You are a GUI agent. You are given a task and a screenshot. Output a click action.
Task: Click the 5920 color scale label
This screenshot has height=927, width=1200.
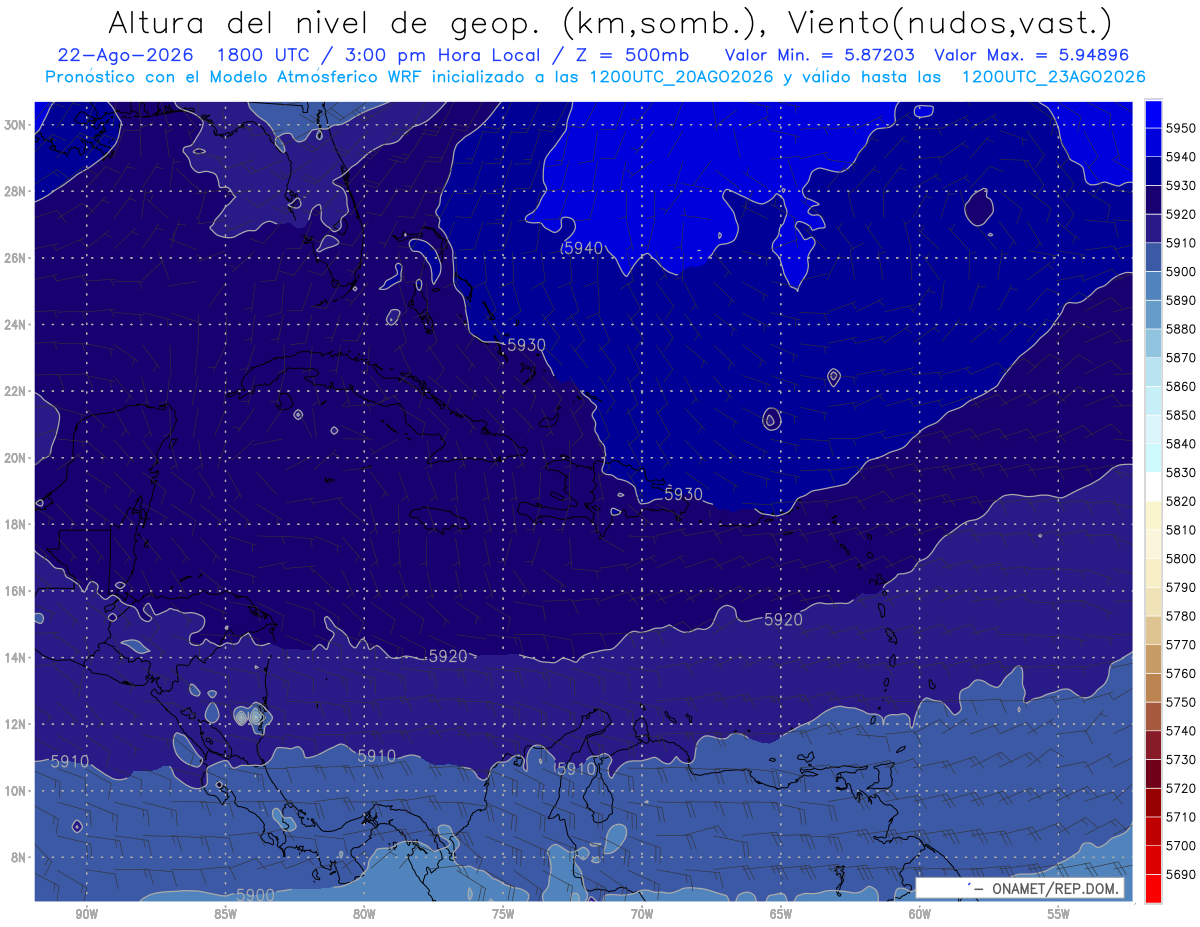coord(1180,214)
